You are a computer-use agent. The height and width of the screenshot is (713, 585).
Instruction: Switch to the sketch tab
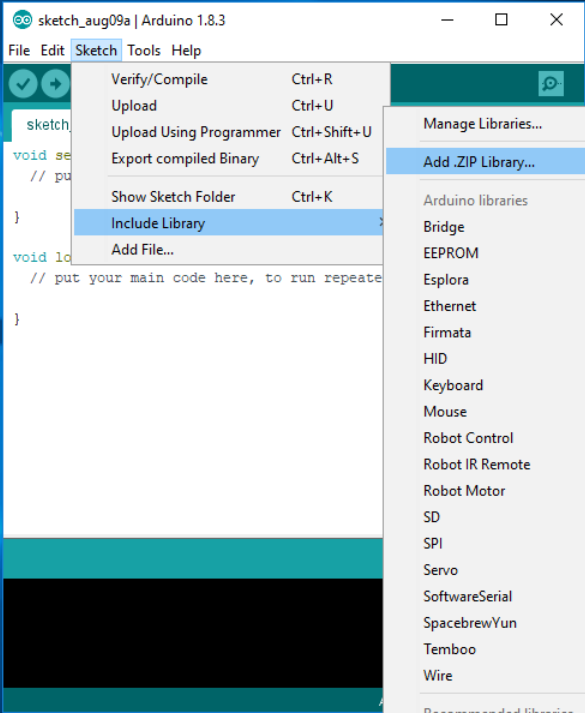point(42,125)
